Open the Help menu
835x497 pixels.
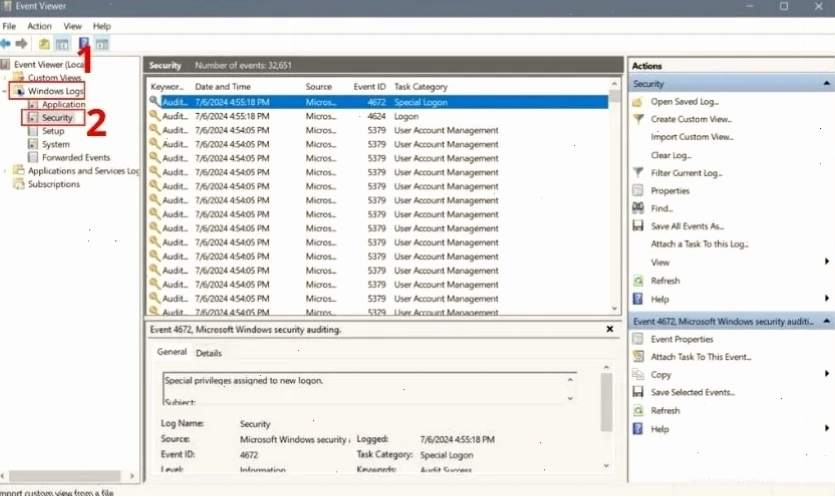click(x=102, y=26)
